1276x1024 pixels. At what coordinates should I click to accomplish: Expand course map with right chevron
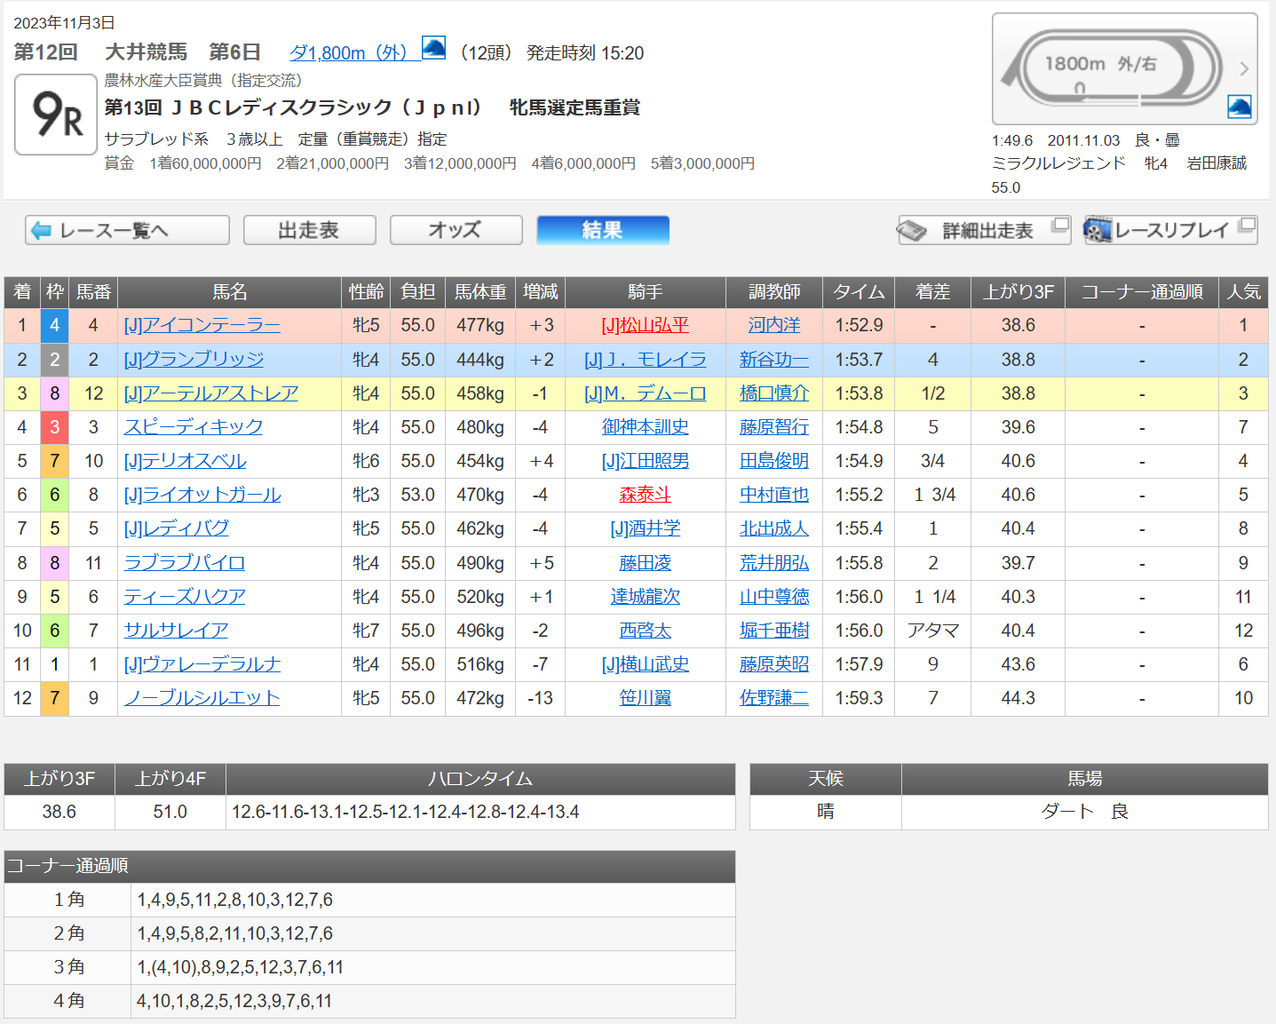tap(1244, 68)
